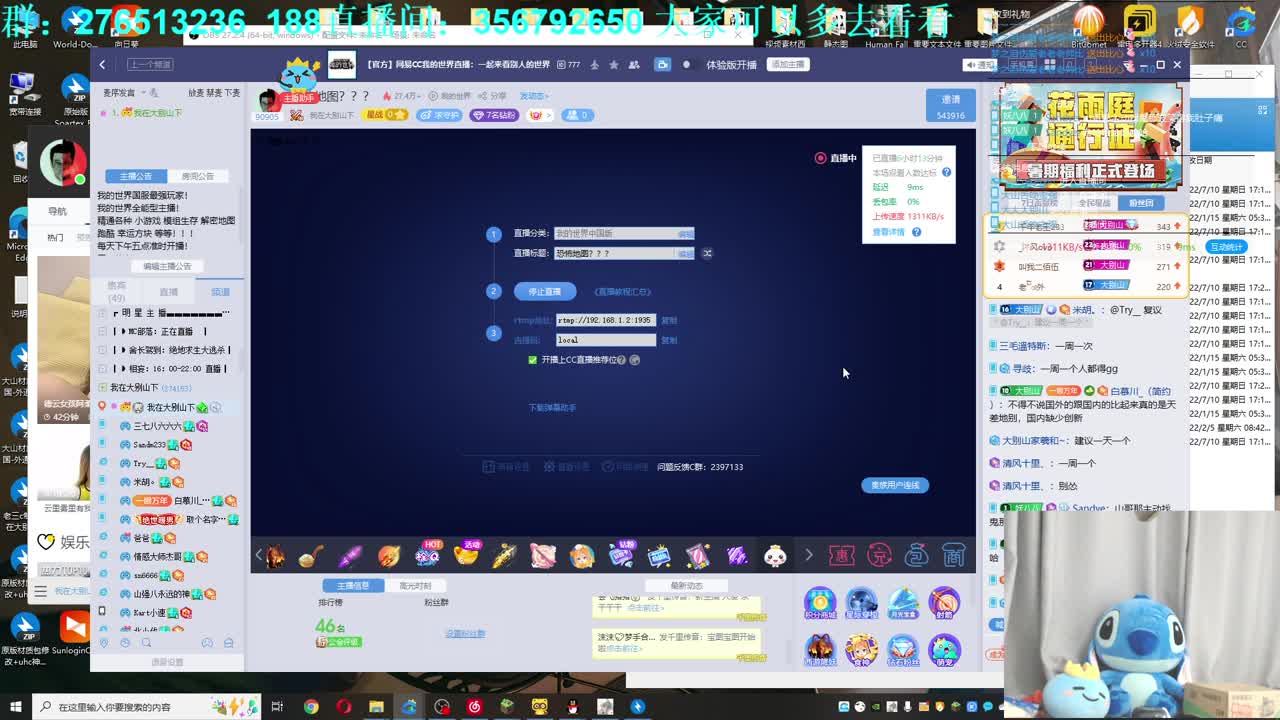Switch to the 贵宾 (49) tab
The image size is (1280, 720).
(x=117, y=291)
